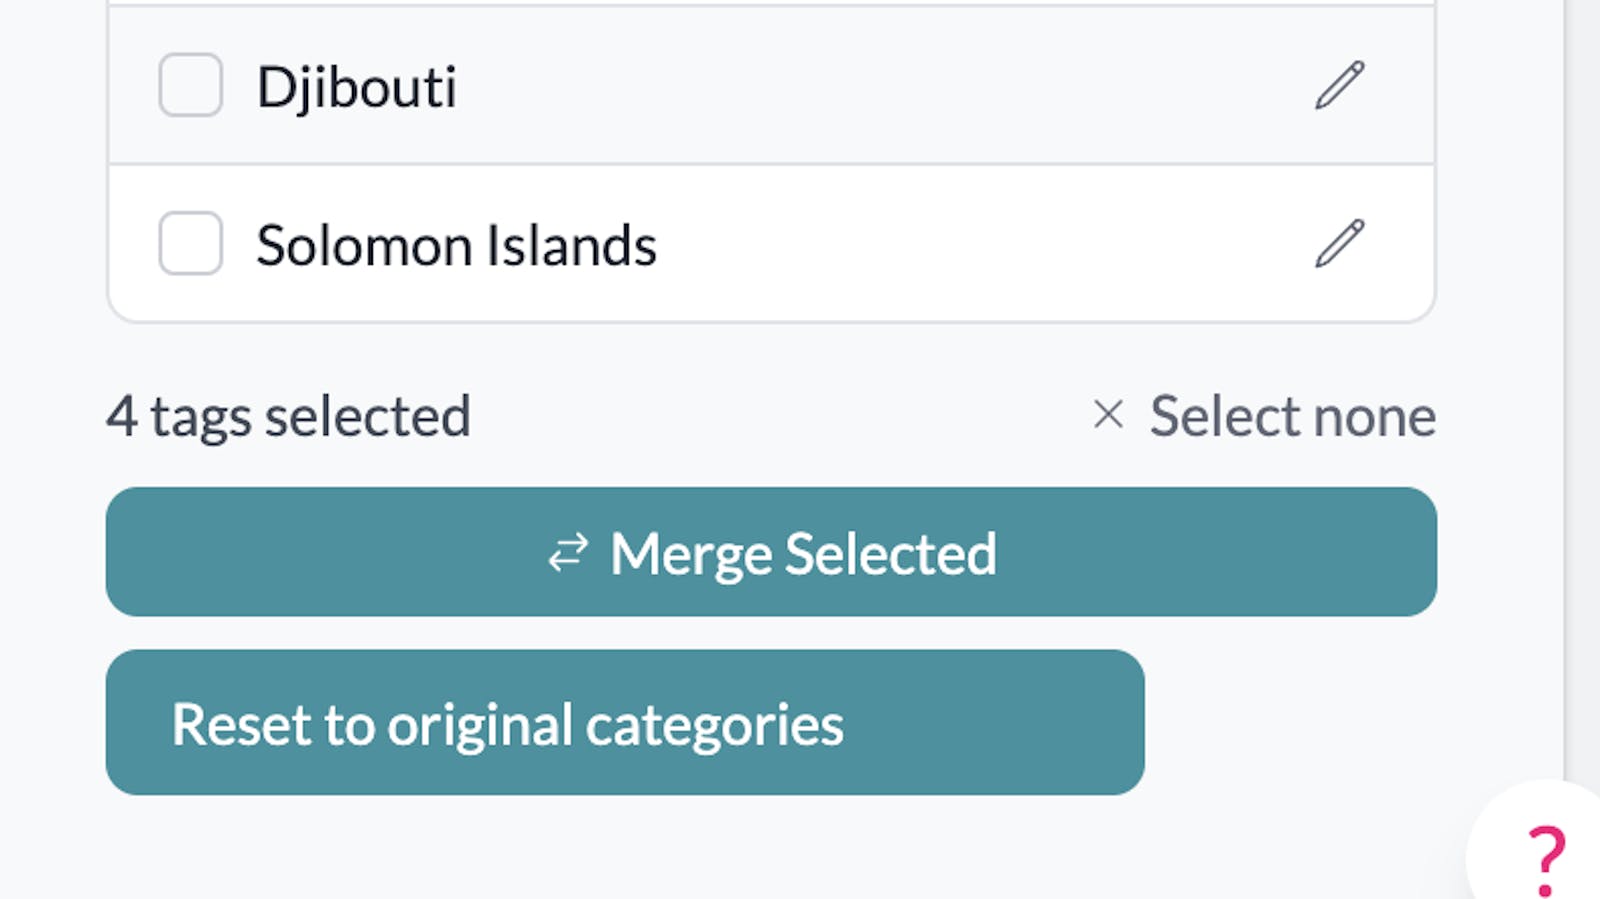Screen dimensions: 1600x899
Task: Select the Solomon Islands tag label
Action: point(456,246)
